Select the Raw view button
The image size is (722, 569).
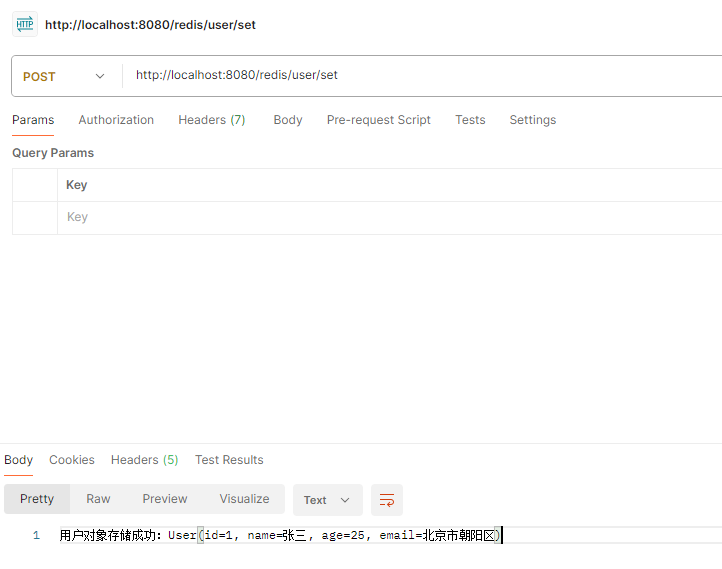point(98,499)
